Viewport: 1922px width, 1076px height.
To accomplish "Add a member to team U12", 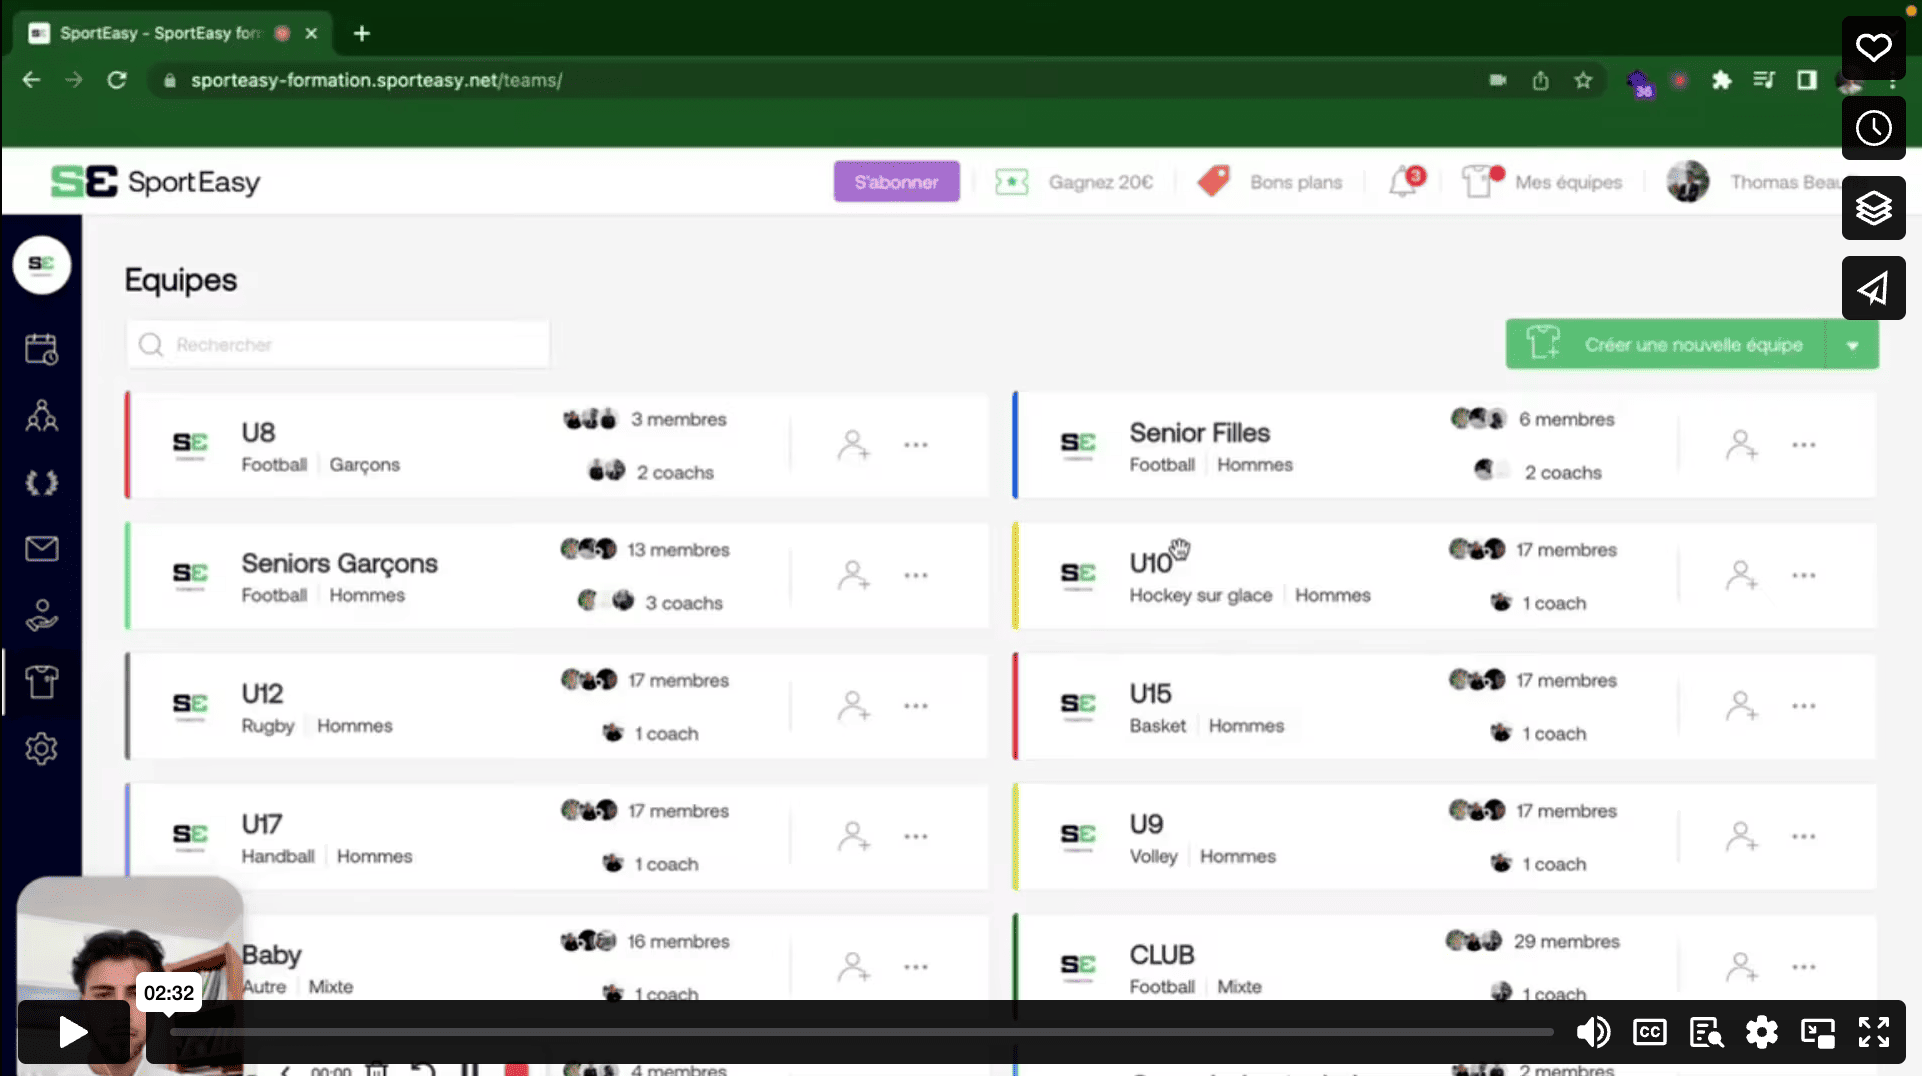I will (853, 706).
